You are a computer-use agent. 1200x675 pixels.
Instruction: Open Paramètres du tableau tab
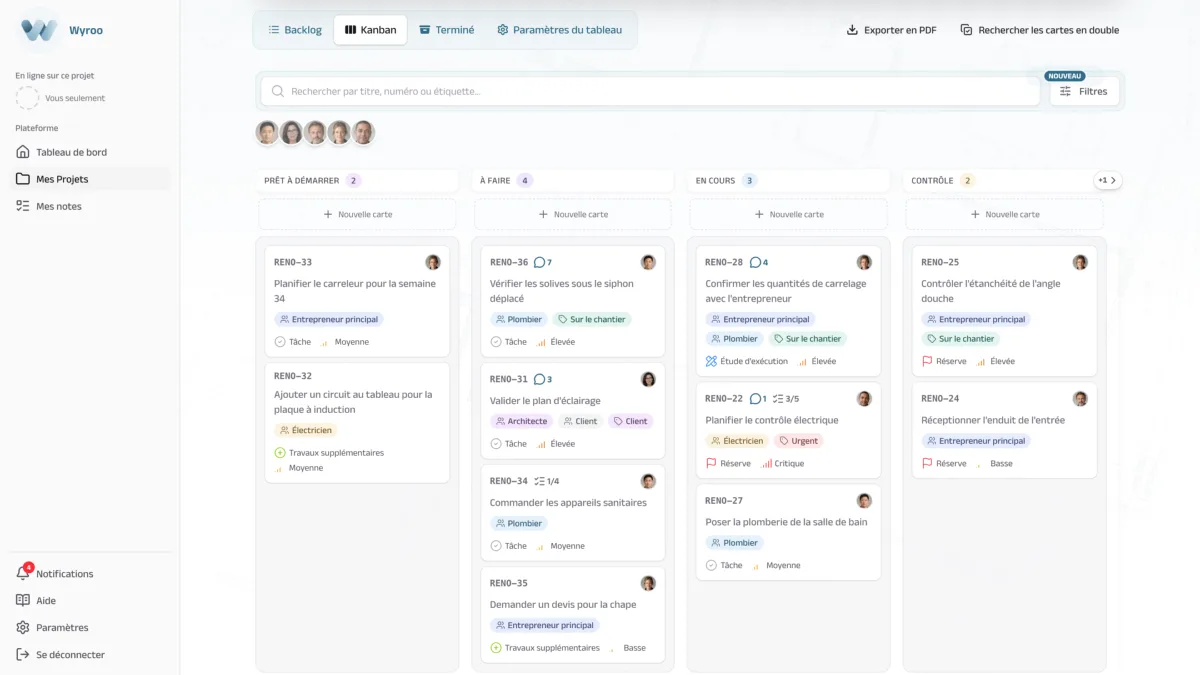point(559,30)
